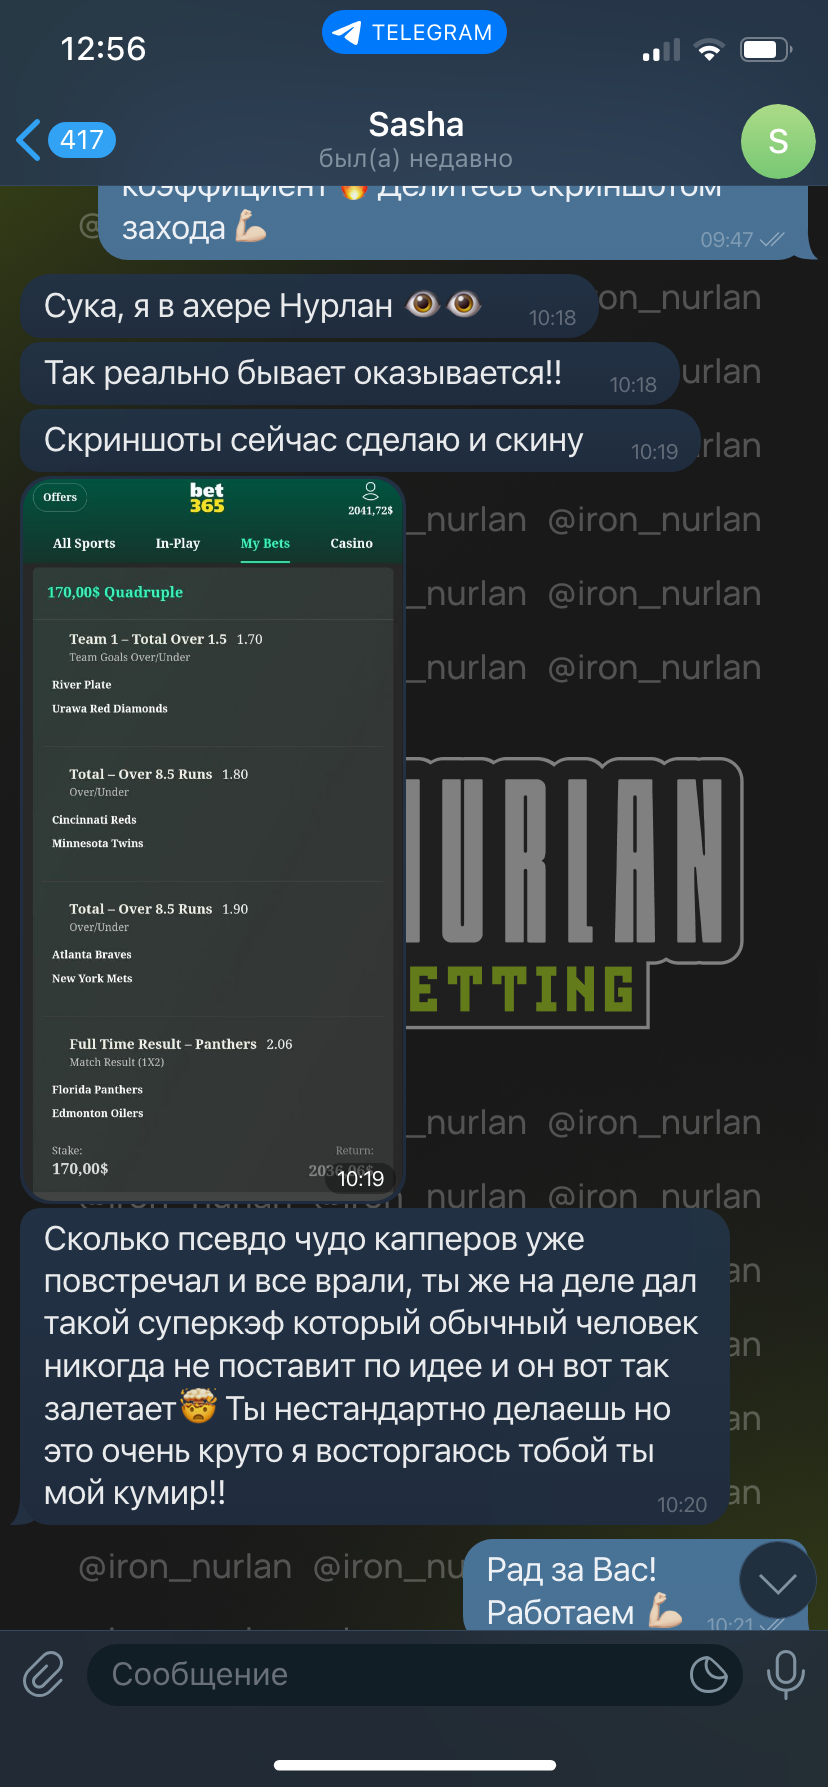Tap the back arrow to chat list

pos(29,140)
